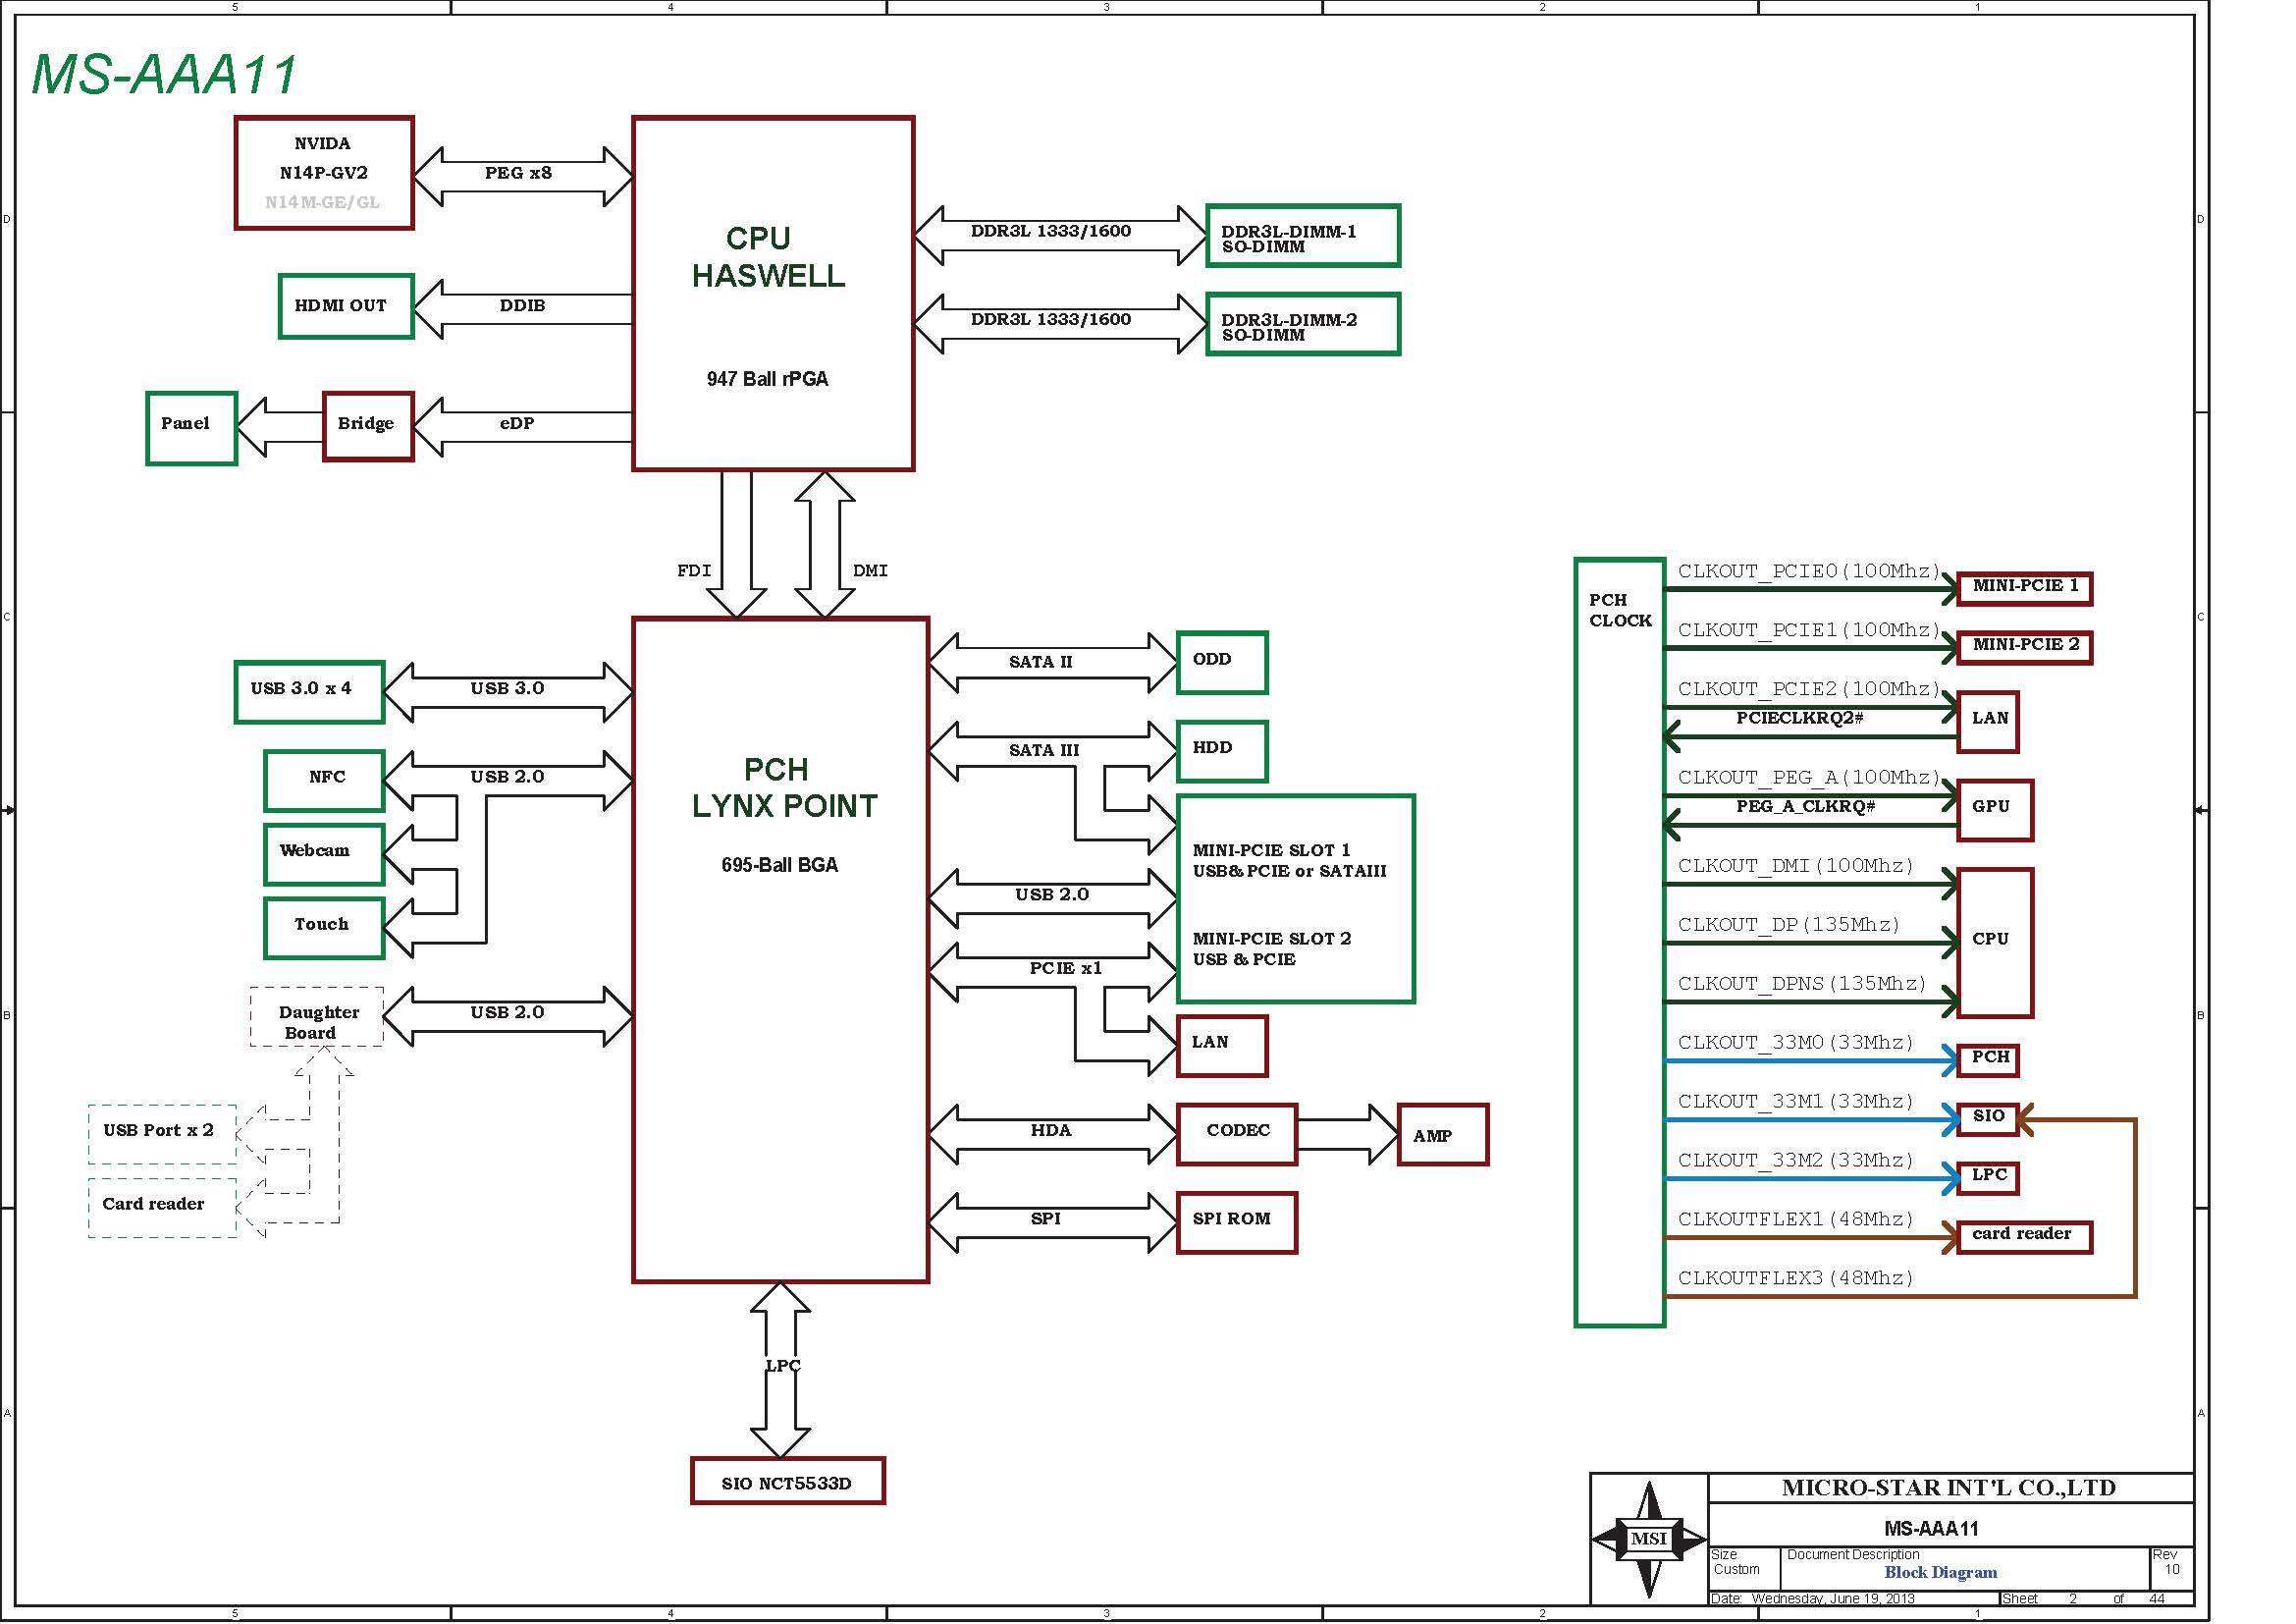Image resolution: width=2296 pixels, height=1624 pixels.
Task: Select the AMP block
Action: (x=1443, y=1134)
